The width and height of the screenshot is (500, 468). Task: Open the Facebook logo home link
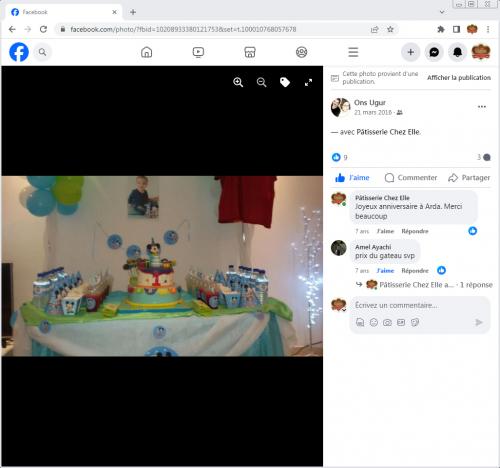tap(19, 52)
